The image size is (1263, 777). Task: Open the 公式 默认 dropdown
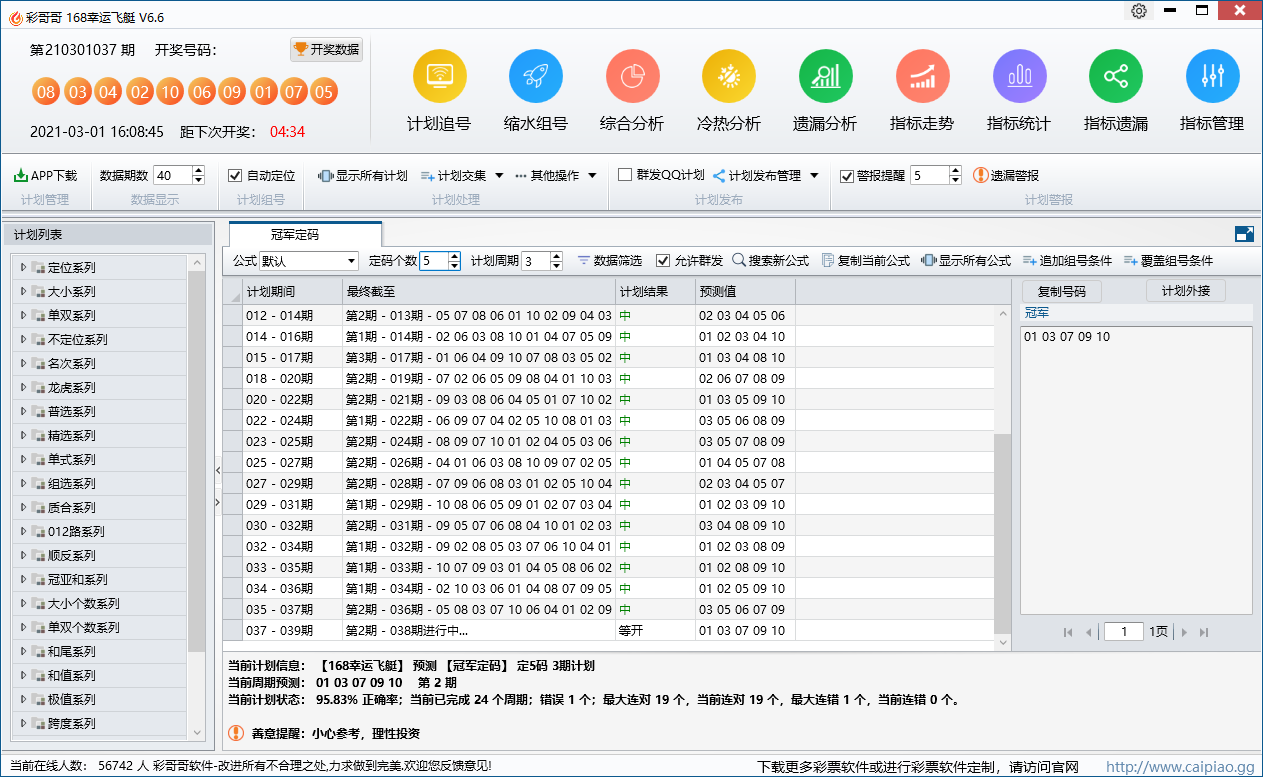pyautogui.click(x=308, y=261)
